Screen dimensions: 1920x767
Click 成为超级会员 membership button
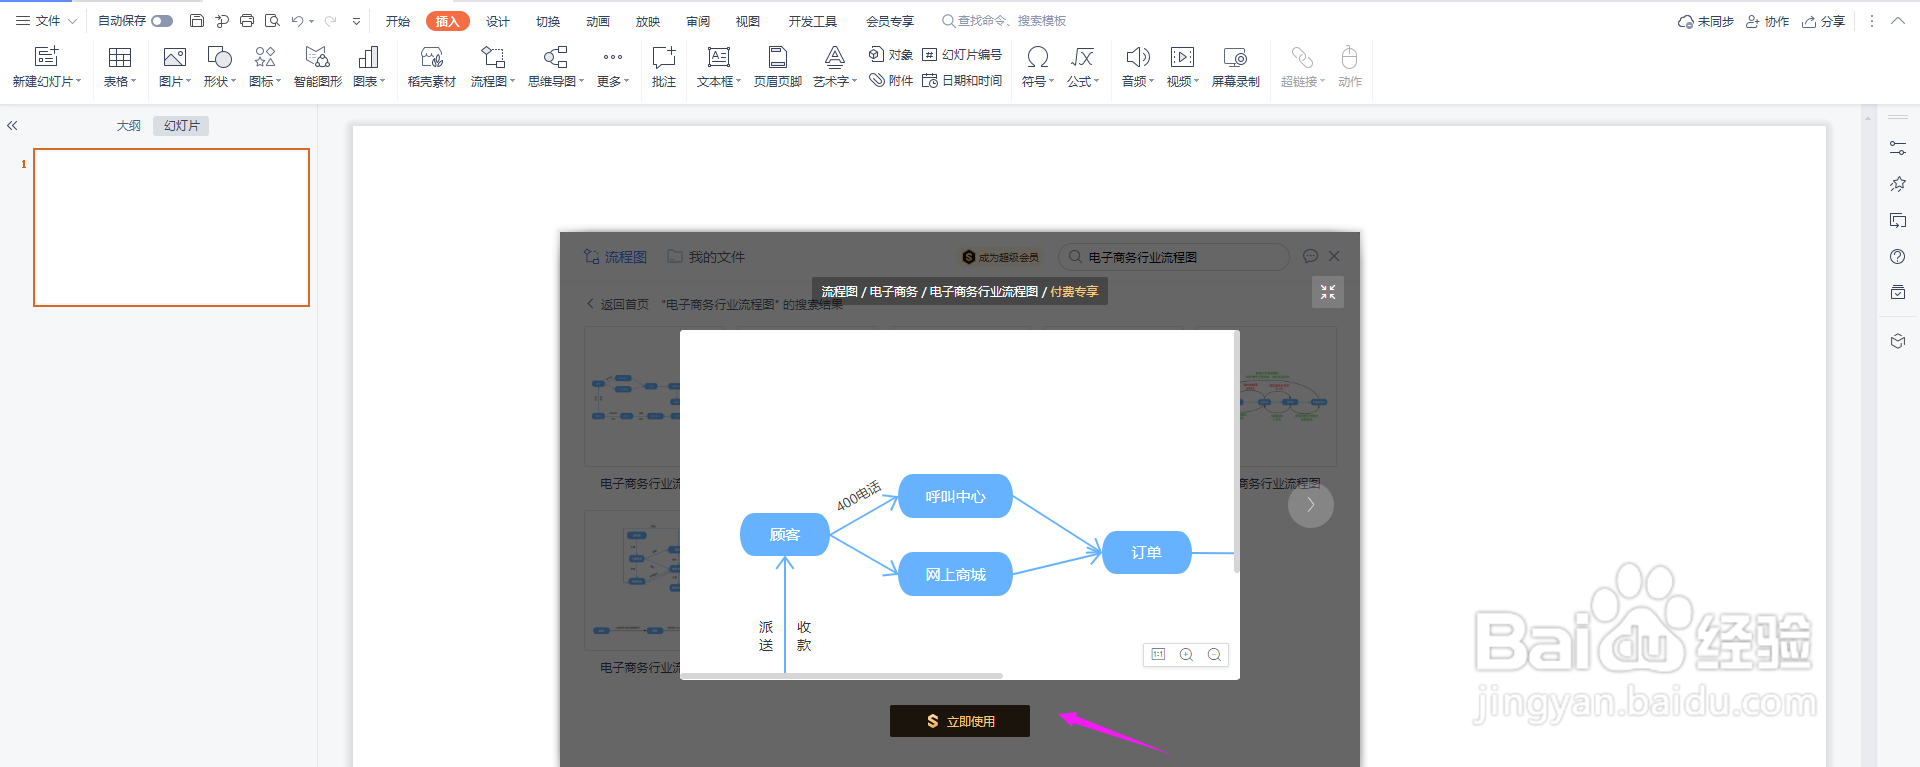point(1000,257)
